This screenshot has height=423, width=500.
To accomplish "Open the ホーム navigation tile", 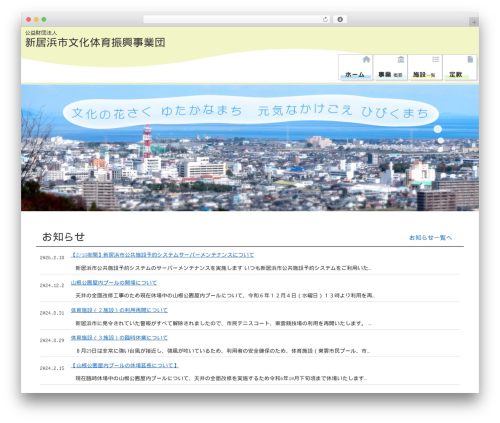I will click(356, 67).
